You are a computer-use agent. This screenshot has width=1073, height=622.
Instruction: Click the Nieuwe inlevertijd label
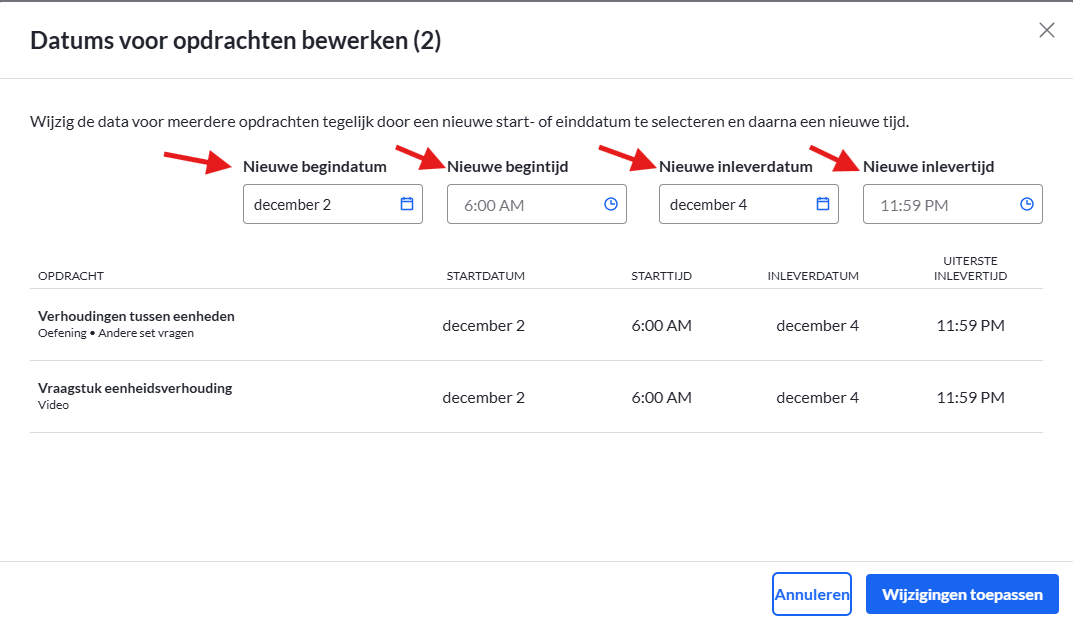[x=929, y=166]
